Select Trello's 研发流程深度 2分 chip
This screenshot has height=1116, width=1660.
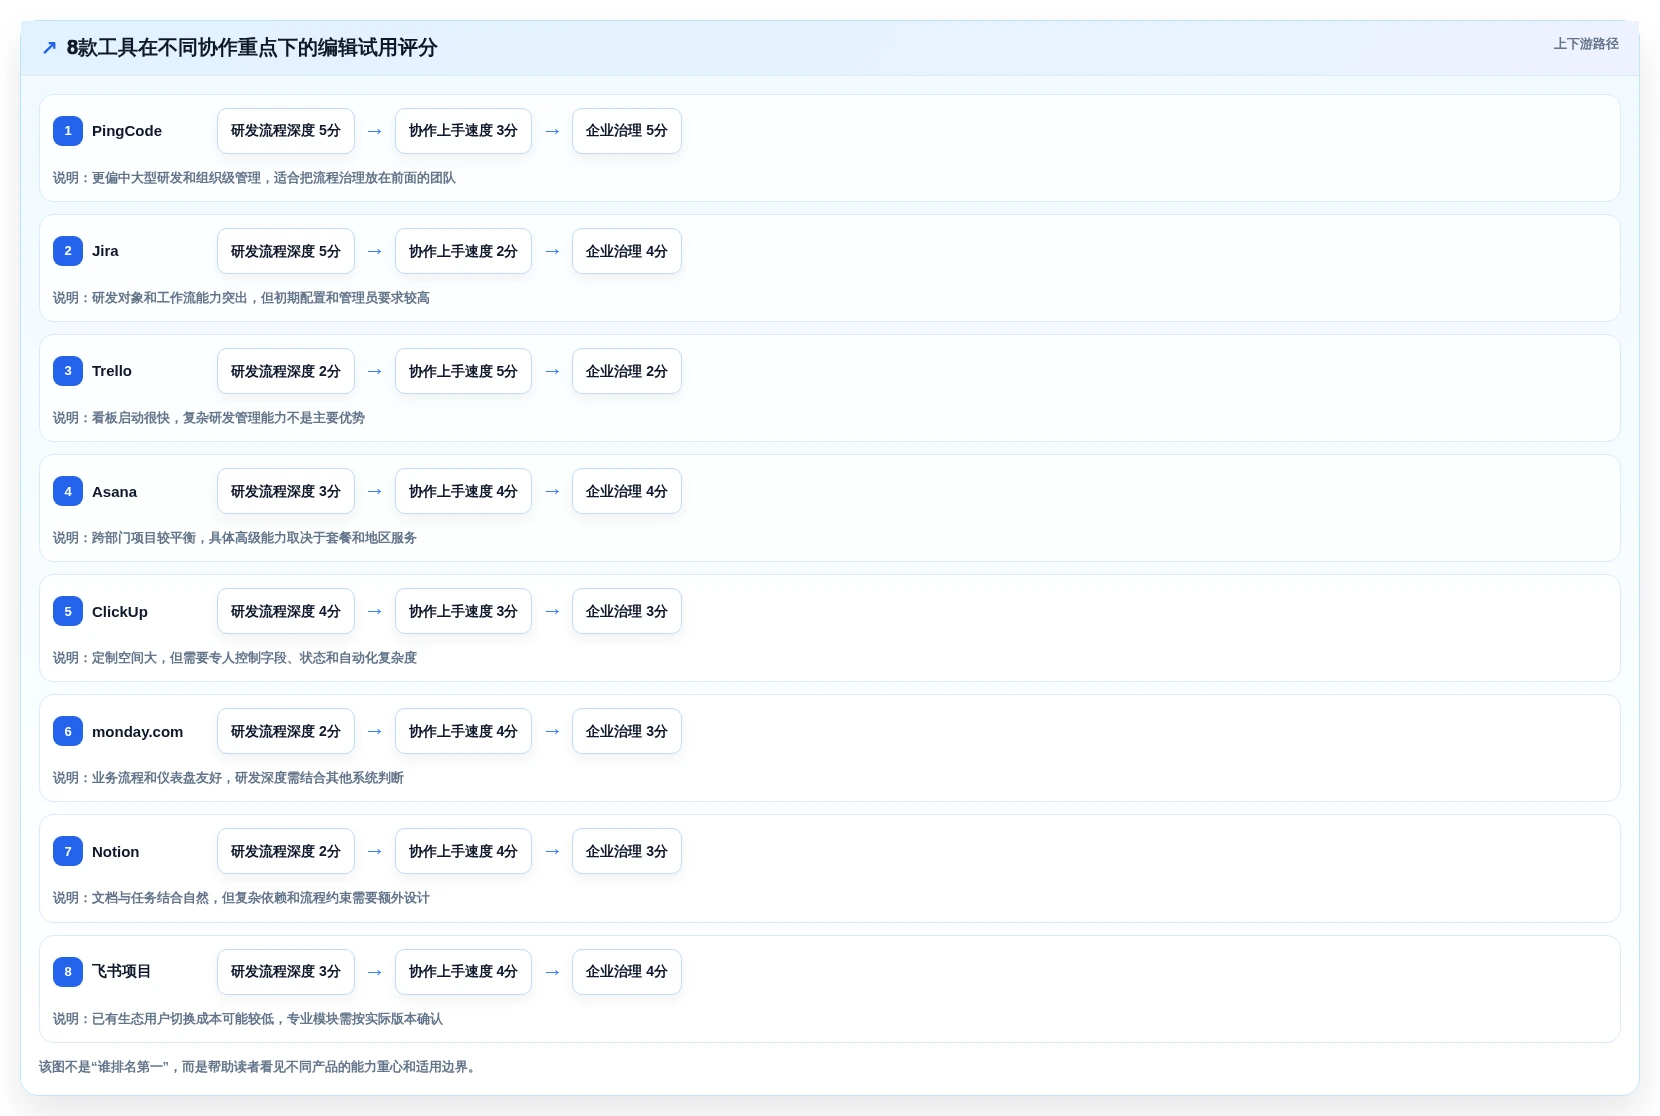[x=286, y=371]
